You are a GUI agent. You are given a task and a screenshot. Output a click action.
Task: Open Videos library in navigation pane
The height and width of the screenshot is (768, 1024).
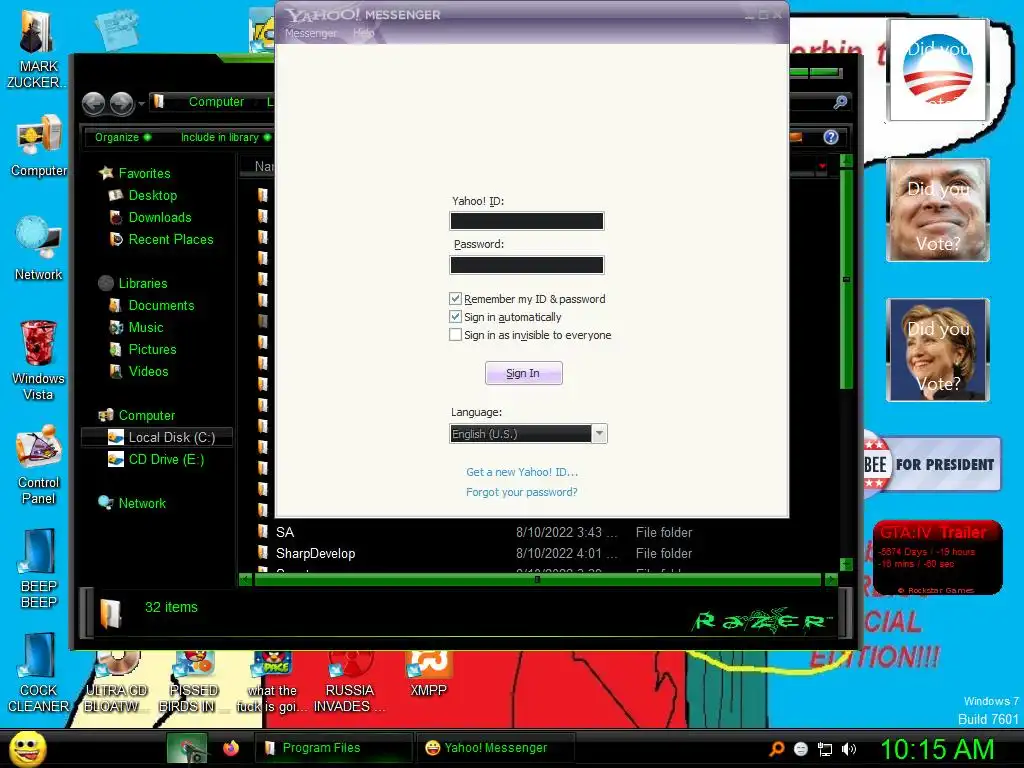point(148,372)
